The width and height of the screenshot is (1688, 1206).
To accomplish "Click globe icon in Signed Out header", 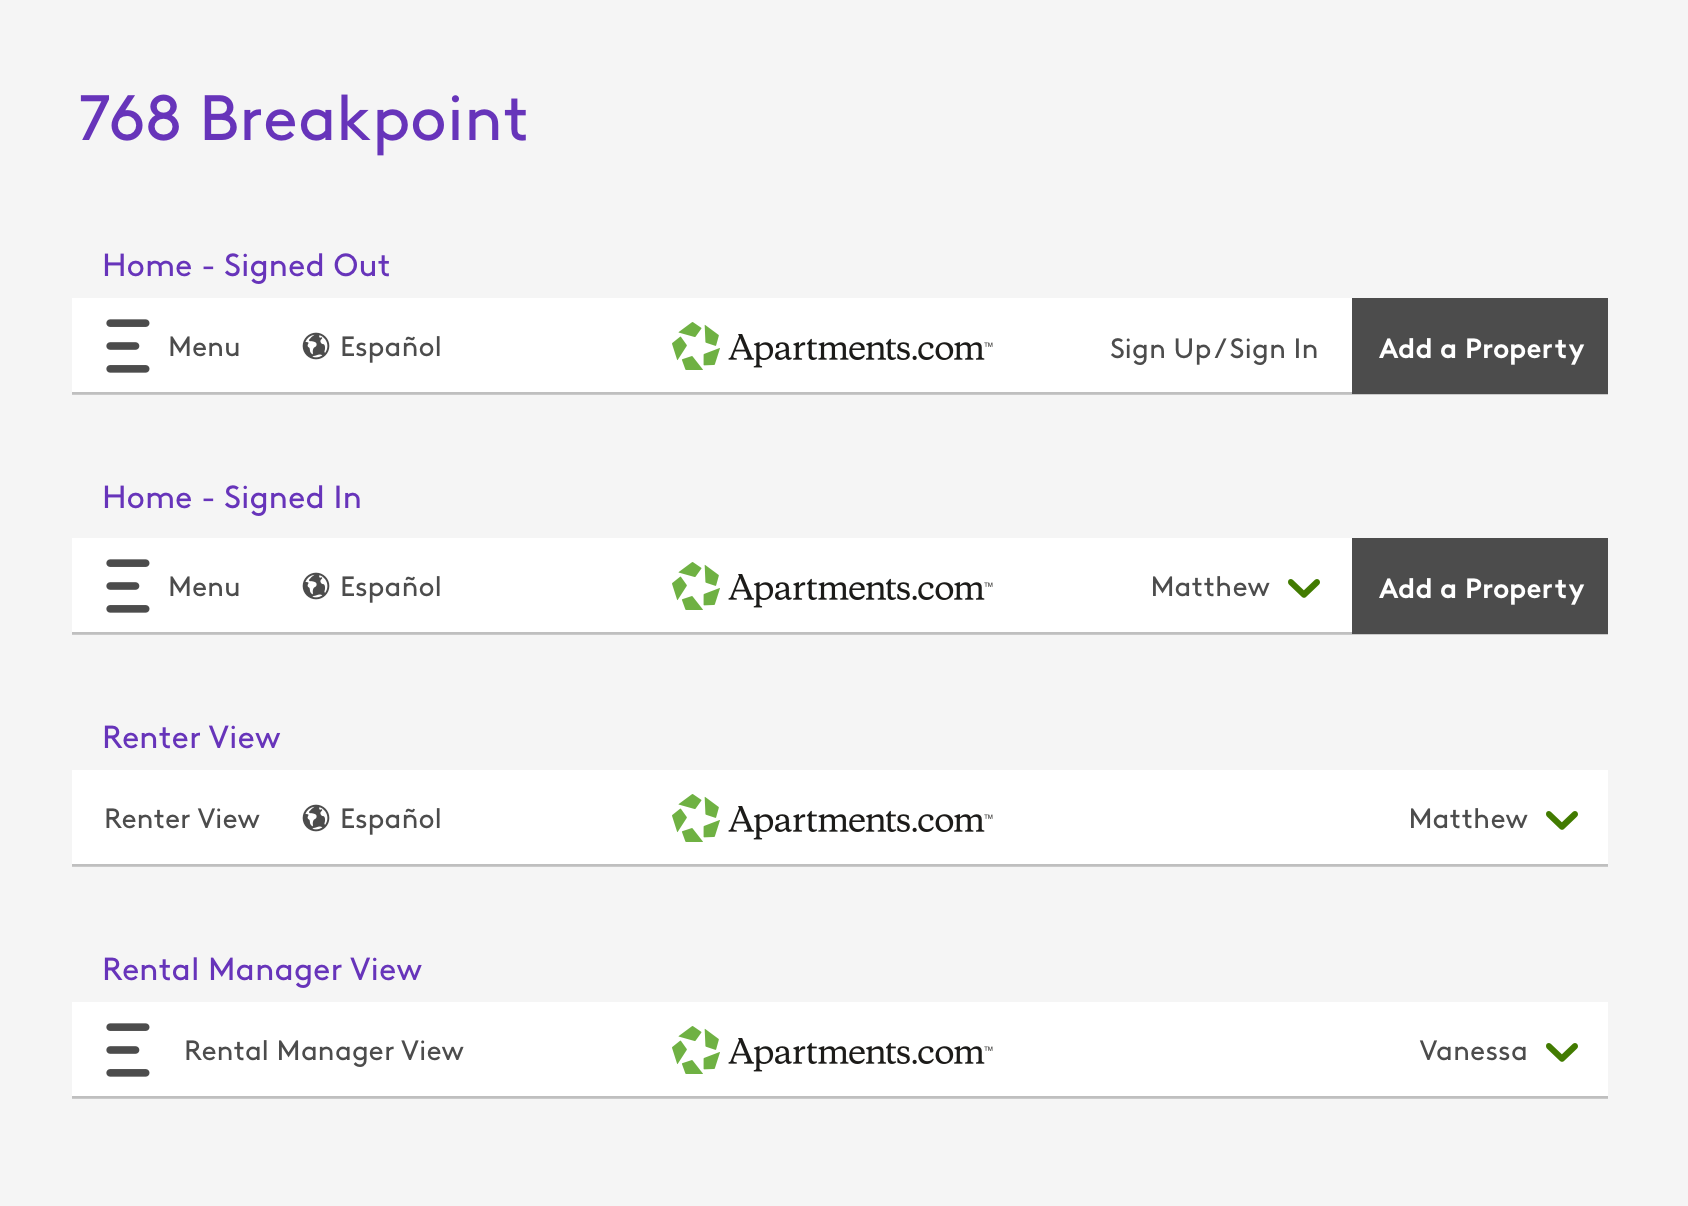I will click(x=316, y=346).
